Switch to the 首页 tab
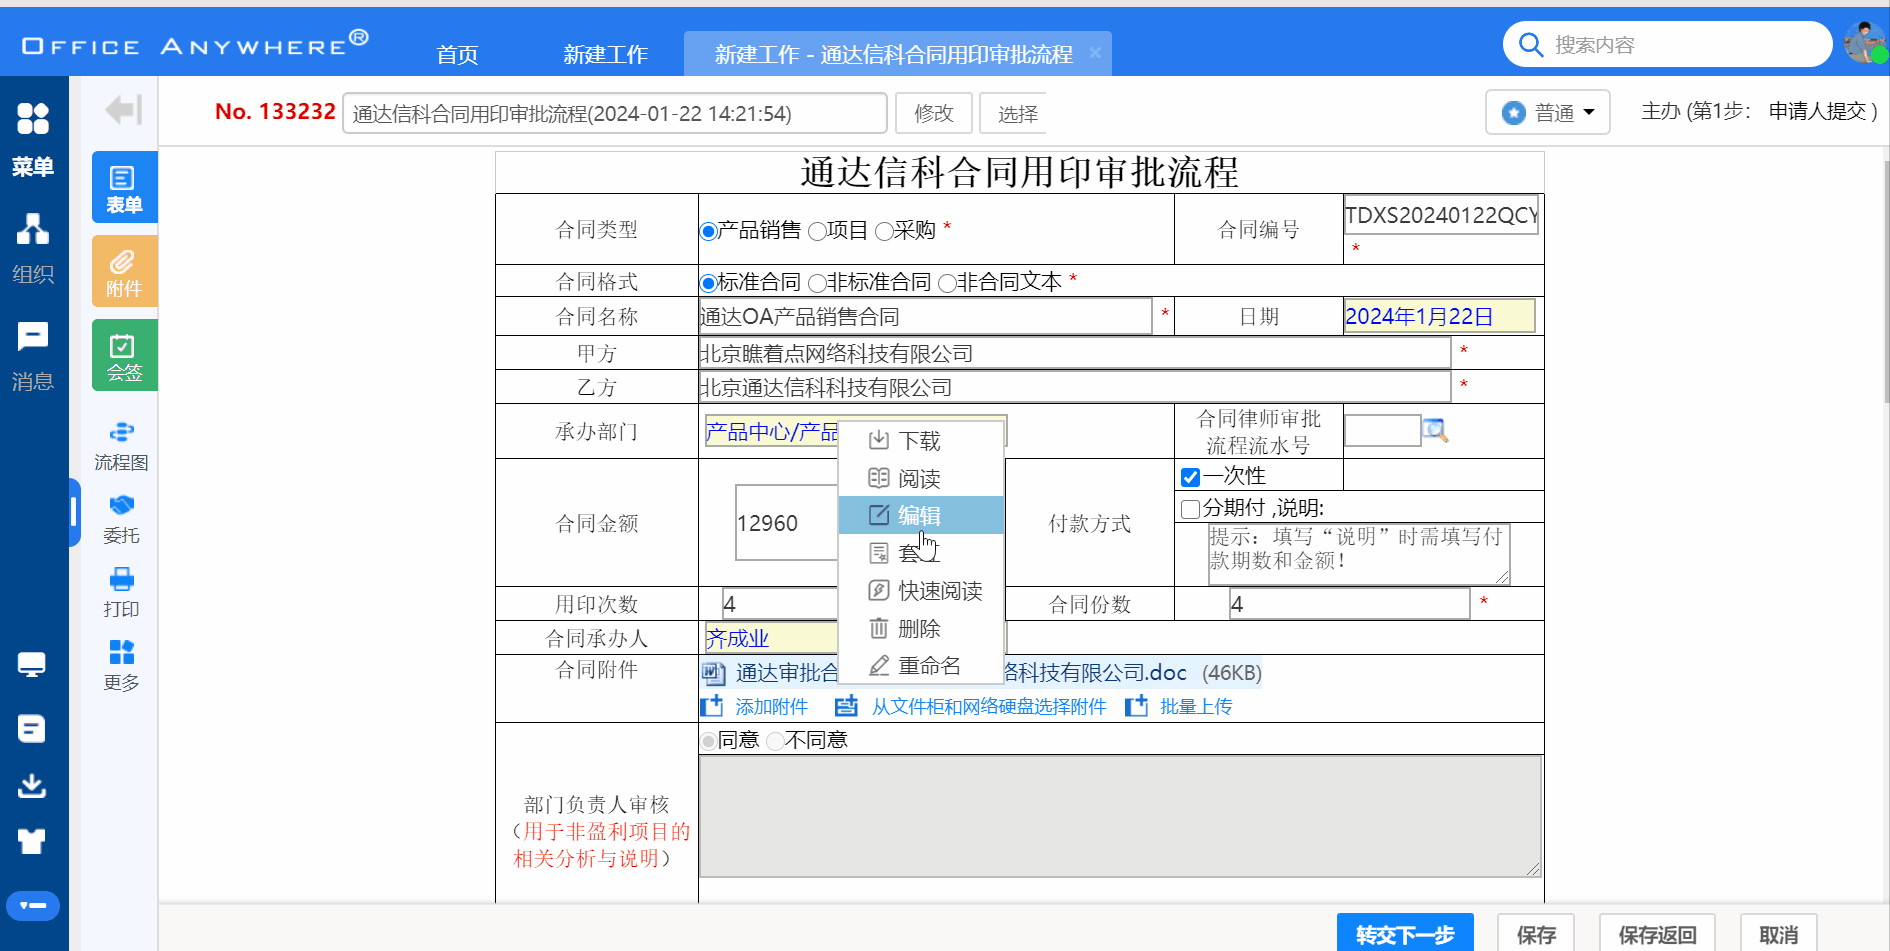Screen dimensions: 1890x951 (x=457, y=54)
